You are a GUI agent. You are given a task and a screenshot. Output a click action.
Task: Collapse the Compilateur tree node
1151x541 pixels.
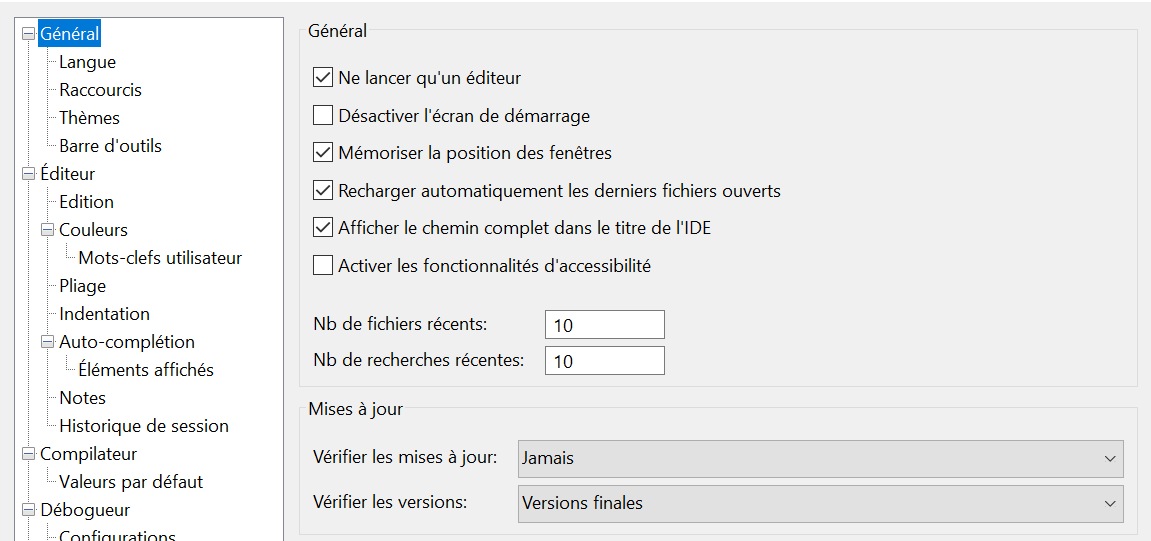29,454
